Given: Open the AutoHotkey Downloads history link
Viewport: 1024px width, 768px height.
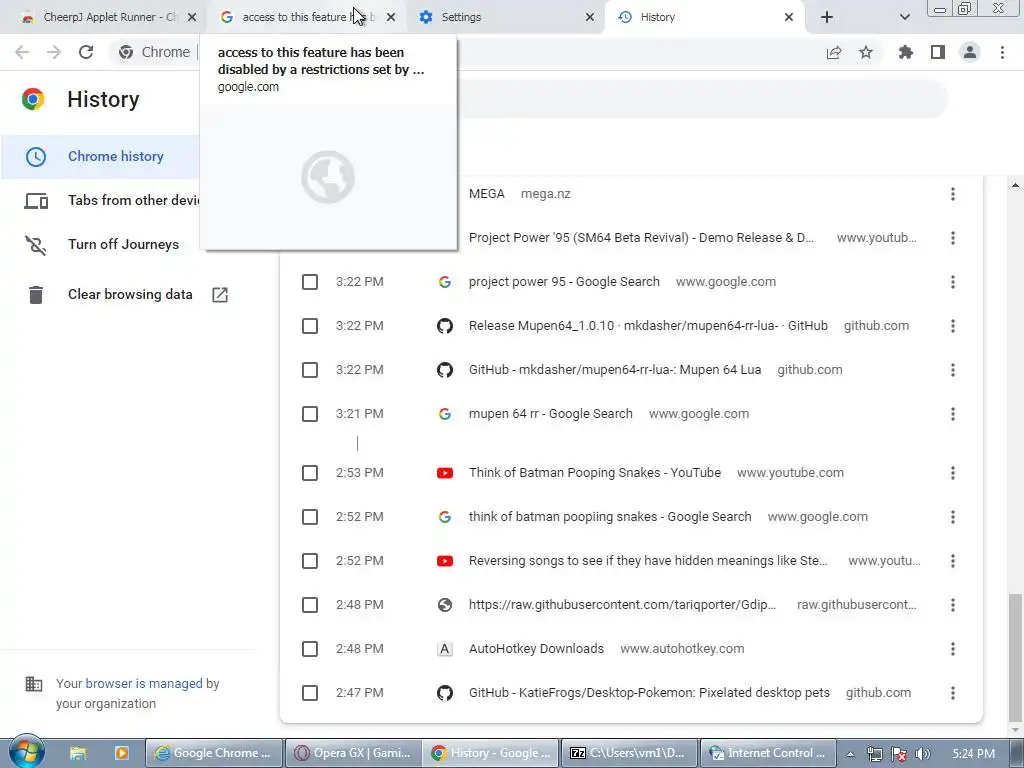Looking at the screenshot, I should [x=536, y=648].
